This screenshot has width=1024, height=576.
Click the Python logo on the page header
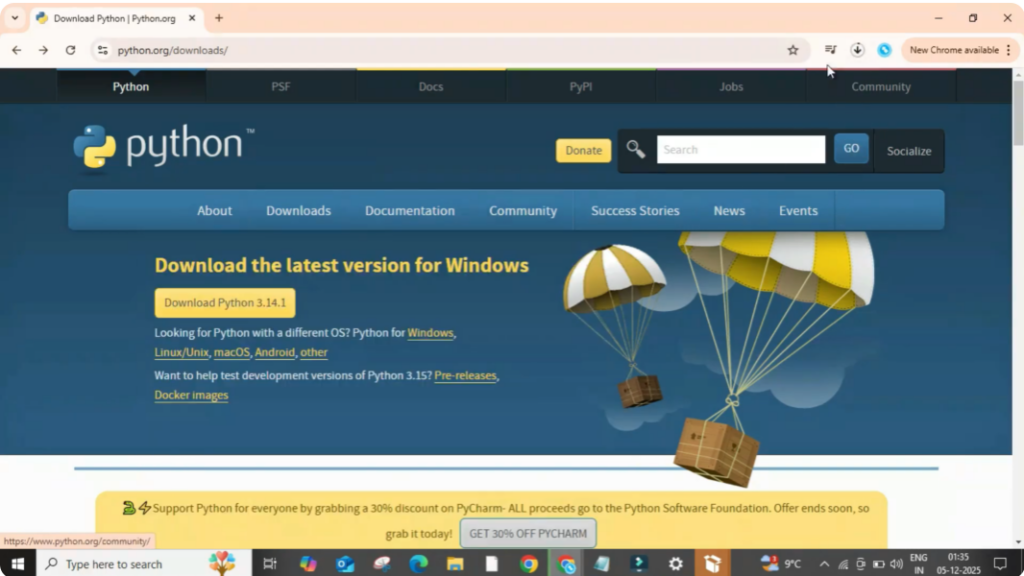click(x=97, y=146)
